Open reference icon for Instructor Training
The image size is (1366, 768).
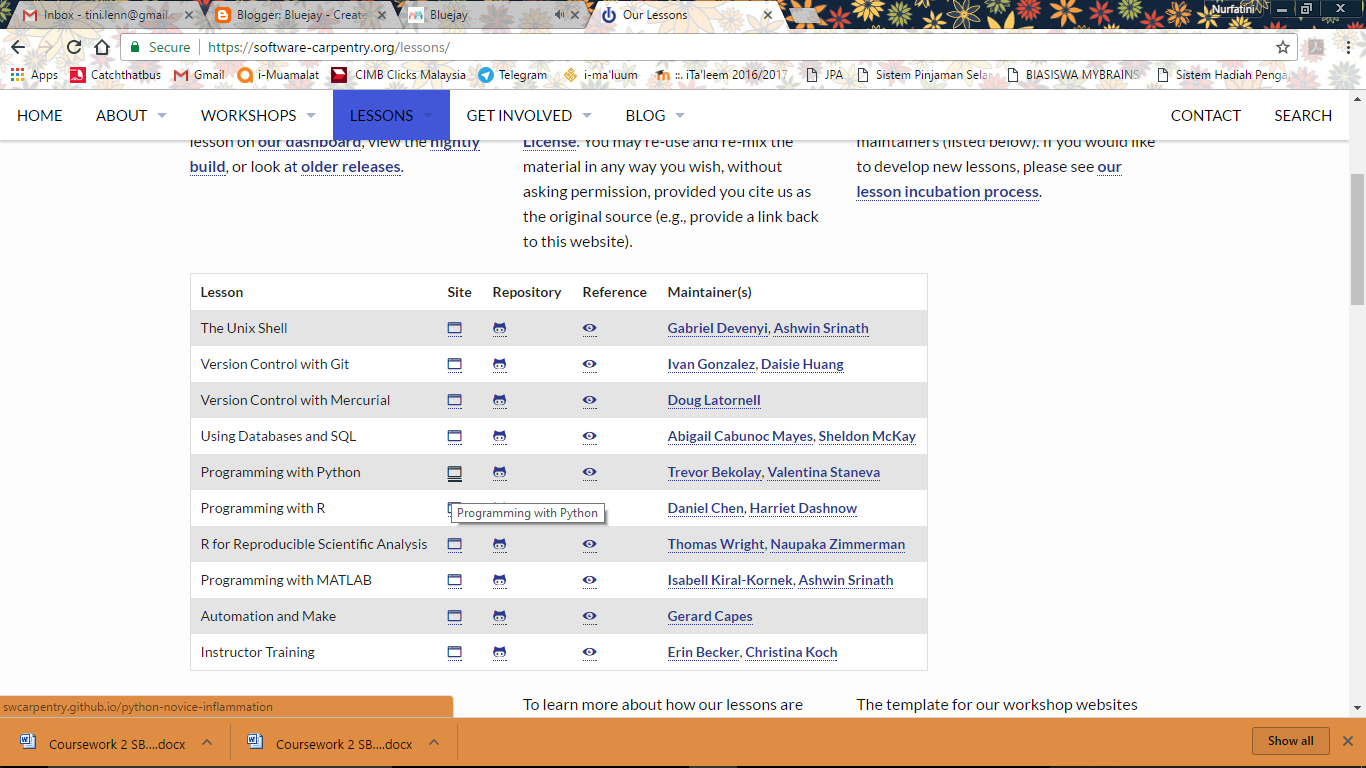[589, 652]
